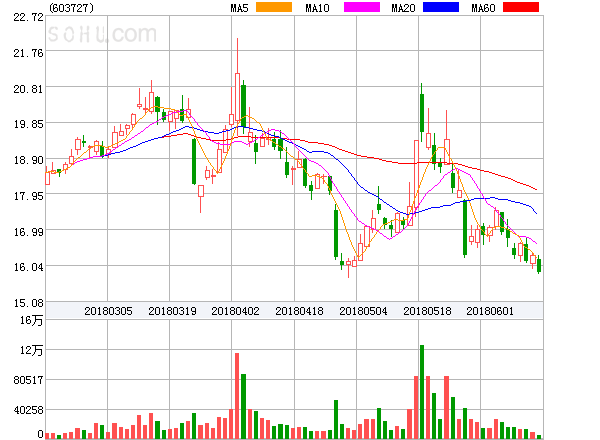The width and height of the screenshot is (600, 440).
Task: Click the 80517 volume axis label
Action: point(28,380)
